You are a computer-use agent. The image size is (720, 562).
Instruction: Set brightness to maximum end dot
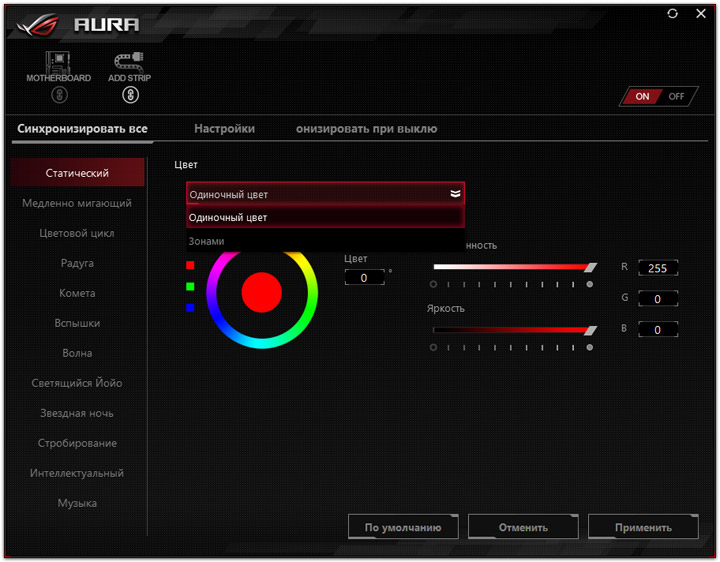[x=590, y=347]
